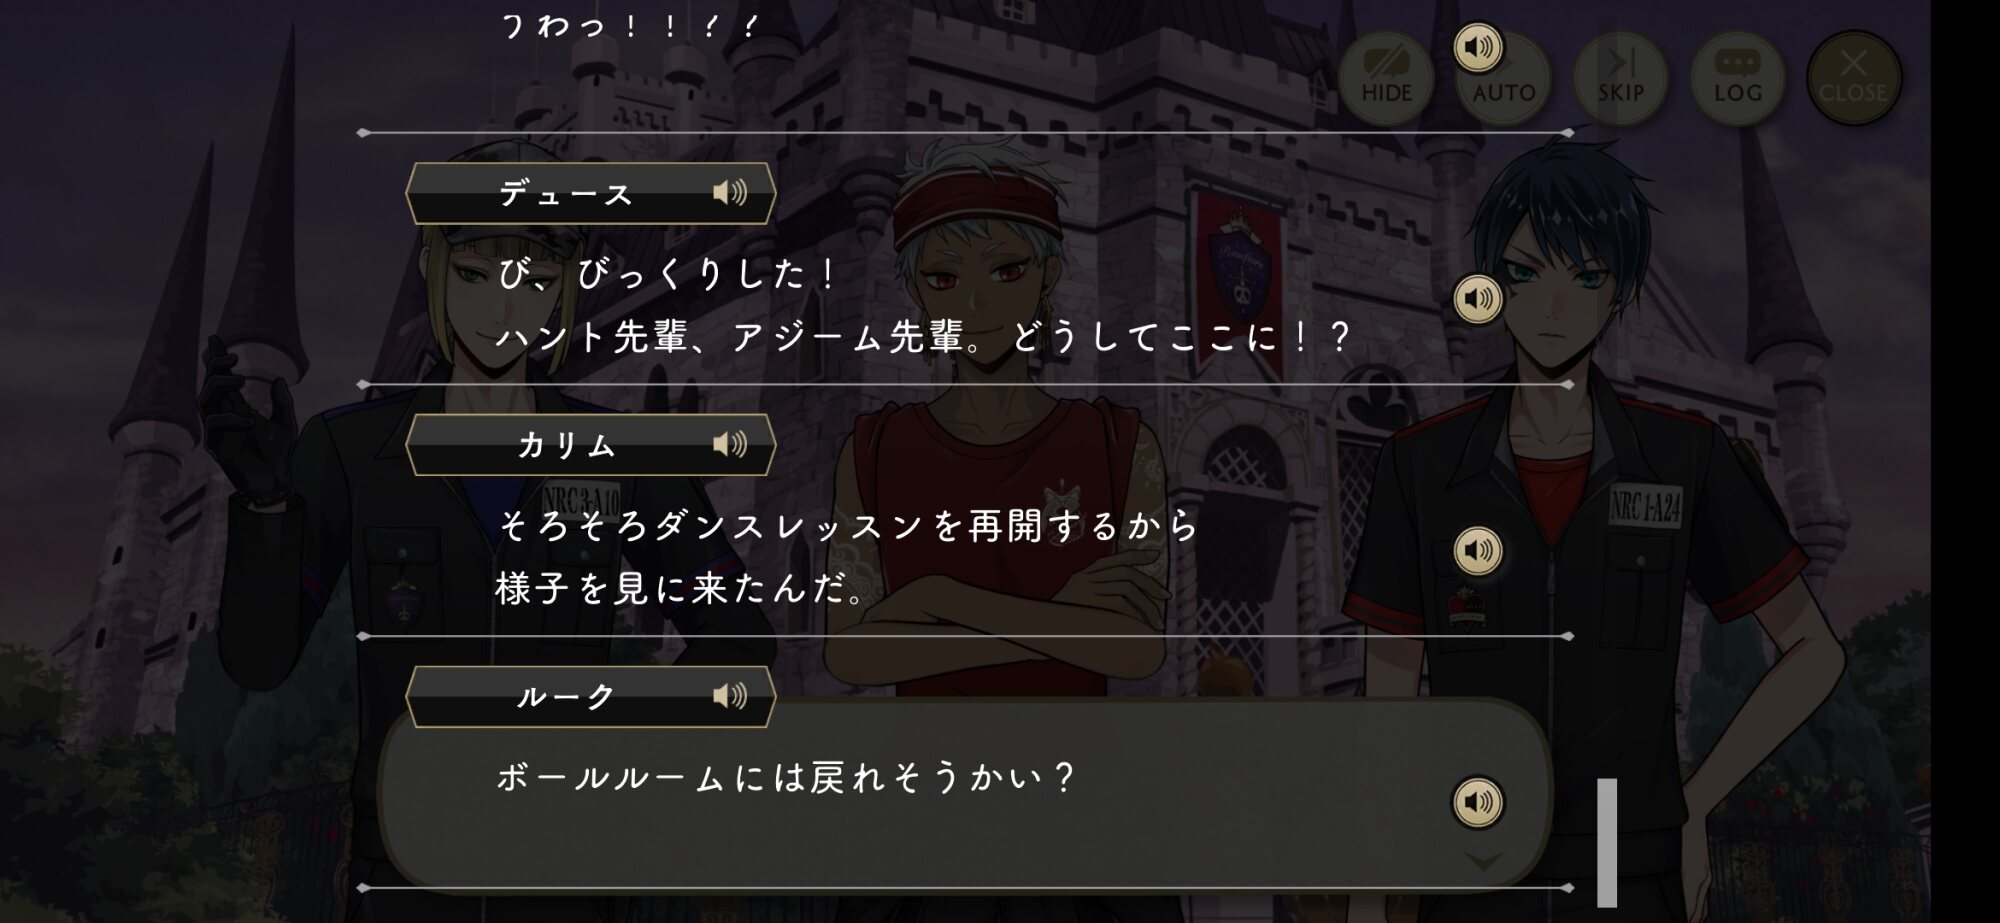Tap the ハント先輩 dialogue line
This screenshot has width=2000, height=923.
coord(923,337)
